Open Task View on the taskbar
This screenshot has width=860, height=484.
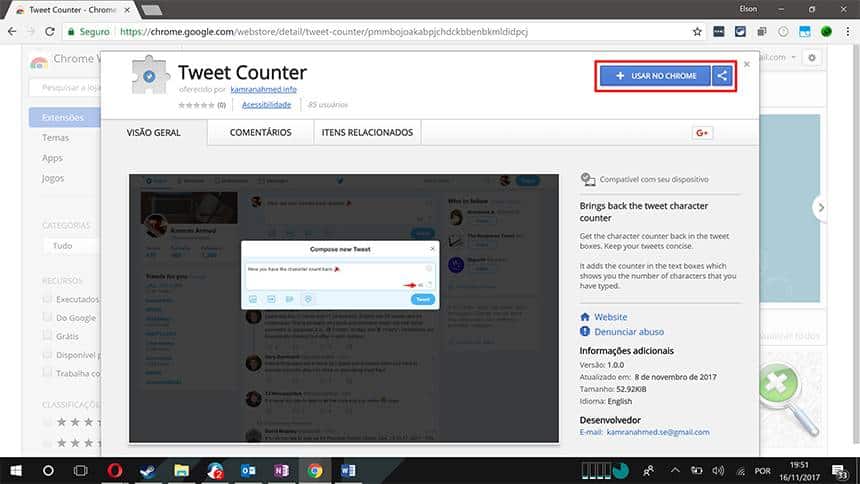point(81,471)
